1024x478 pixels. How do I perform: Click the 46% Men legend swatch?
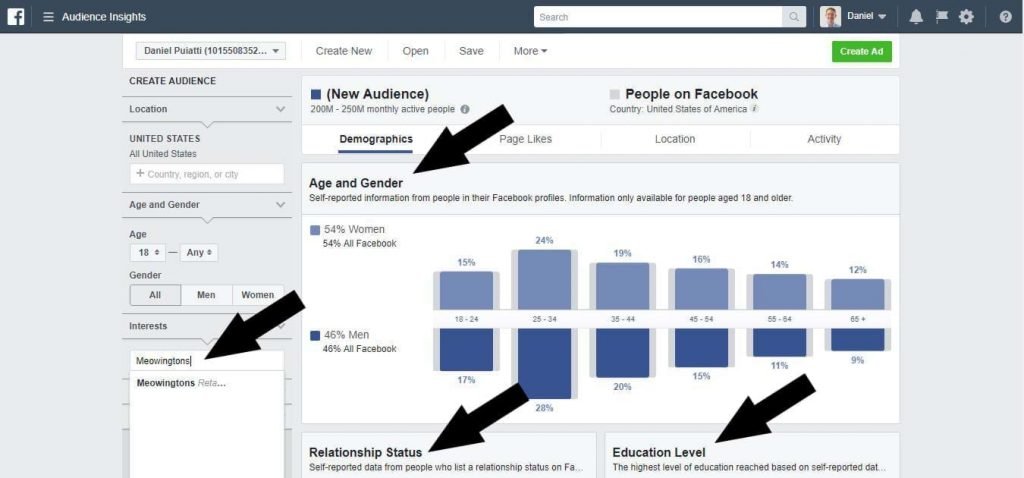pyautogui.click(x=315, y=335)
